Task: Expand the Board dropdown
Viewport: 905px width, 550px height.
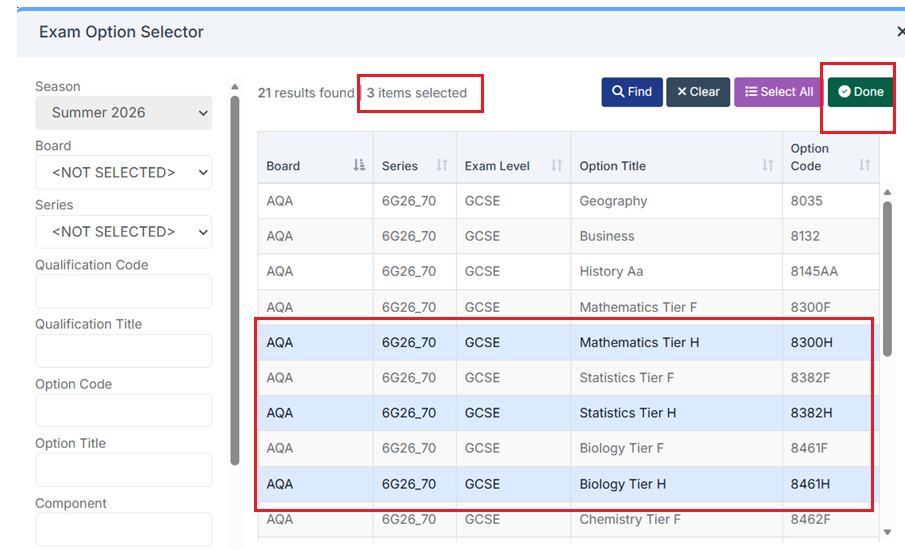Action: click(x=123, y=172)
